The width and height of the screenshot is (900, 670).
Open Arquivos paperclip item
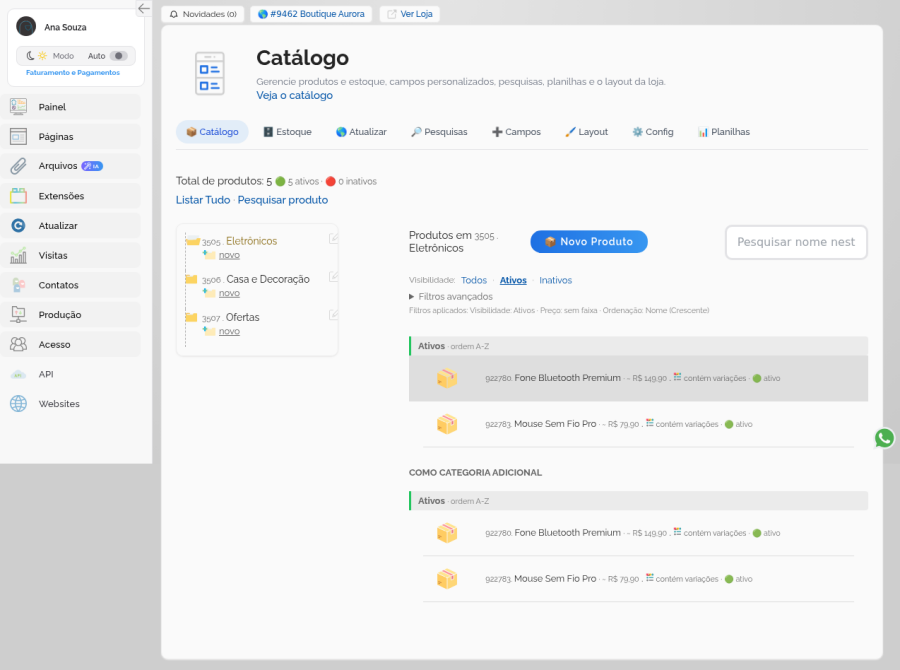(71, 166)
